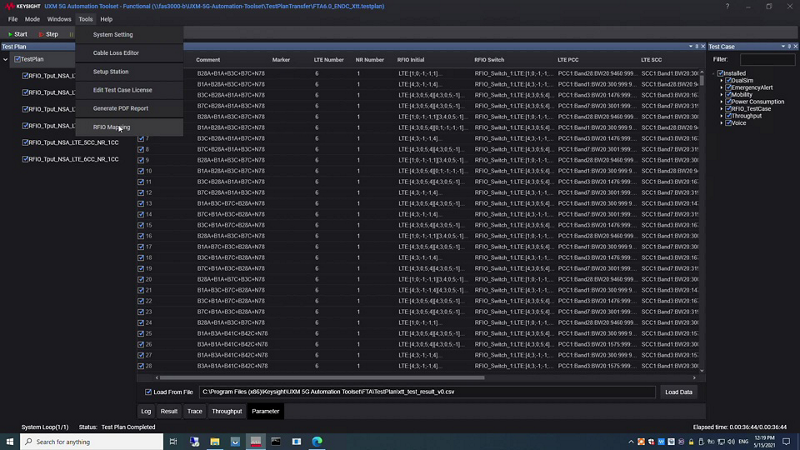This screenshot has height=450, width=800.
Task: Uncheck the Load From File checkbox
Action: click(148, 392)
